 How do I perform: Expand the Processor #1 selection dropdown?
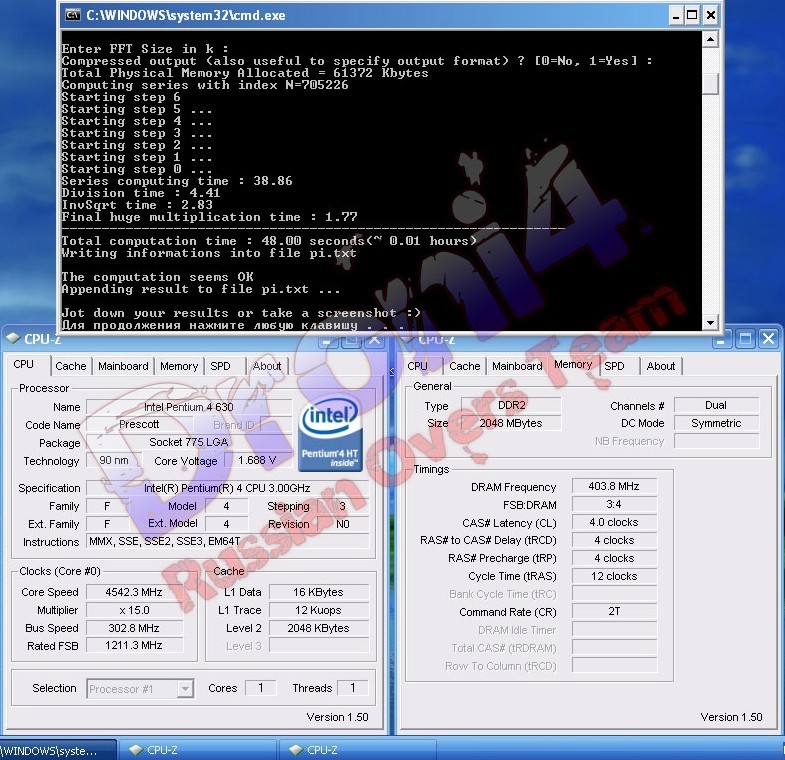pyautogui.click(x=185, y=689)
